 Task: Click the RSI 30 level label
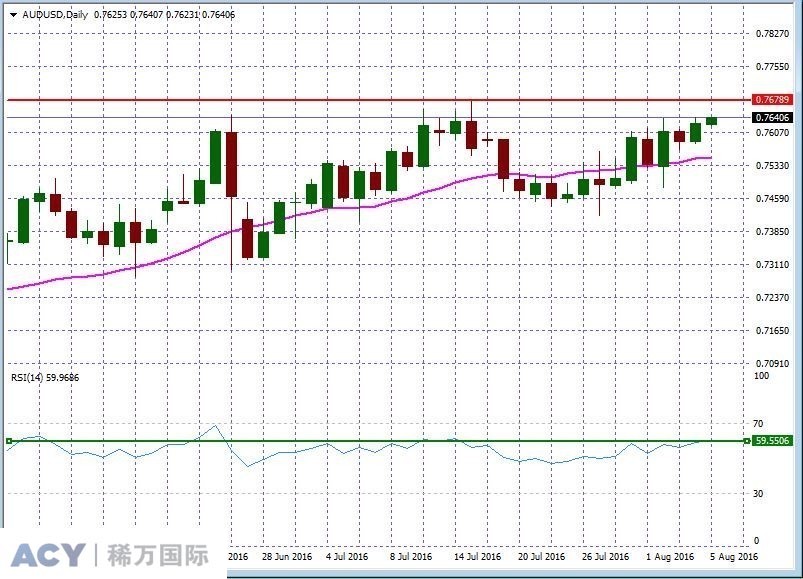758,494
